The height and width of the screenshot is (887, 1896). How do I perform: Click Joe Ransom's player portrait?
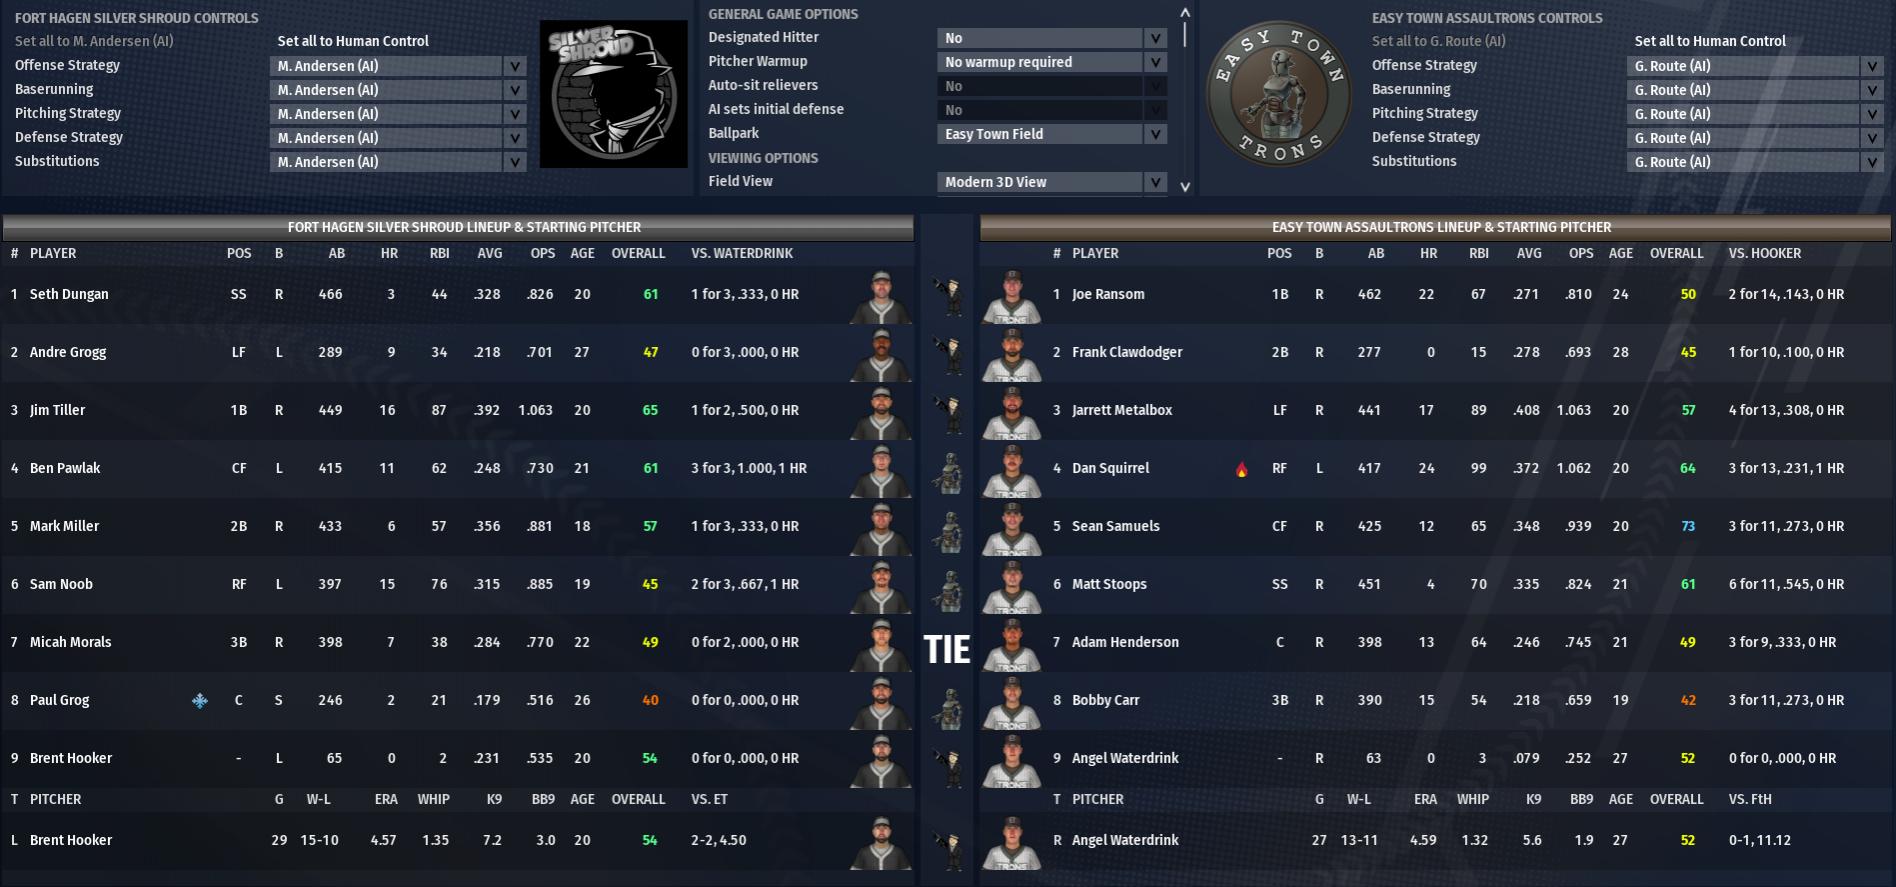coord(1012,296)
